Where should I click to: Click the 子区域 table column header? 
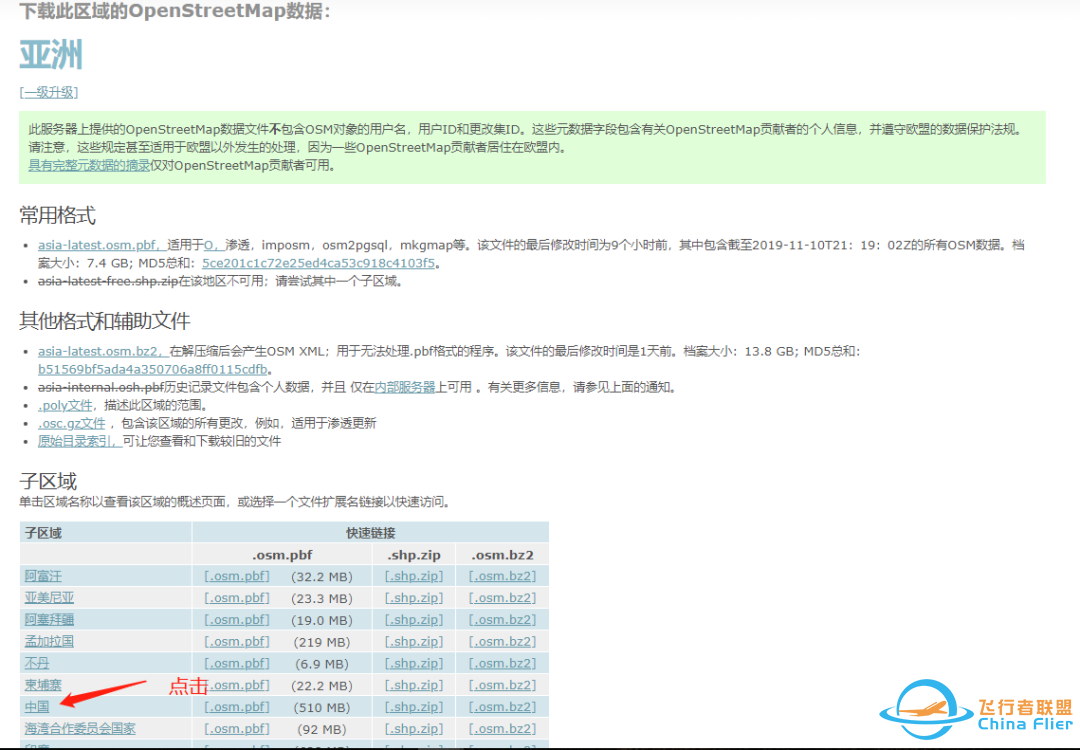[x=43, y=533]
